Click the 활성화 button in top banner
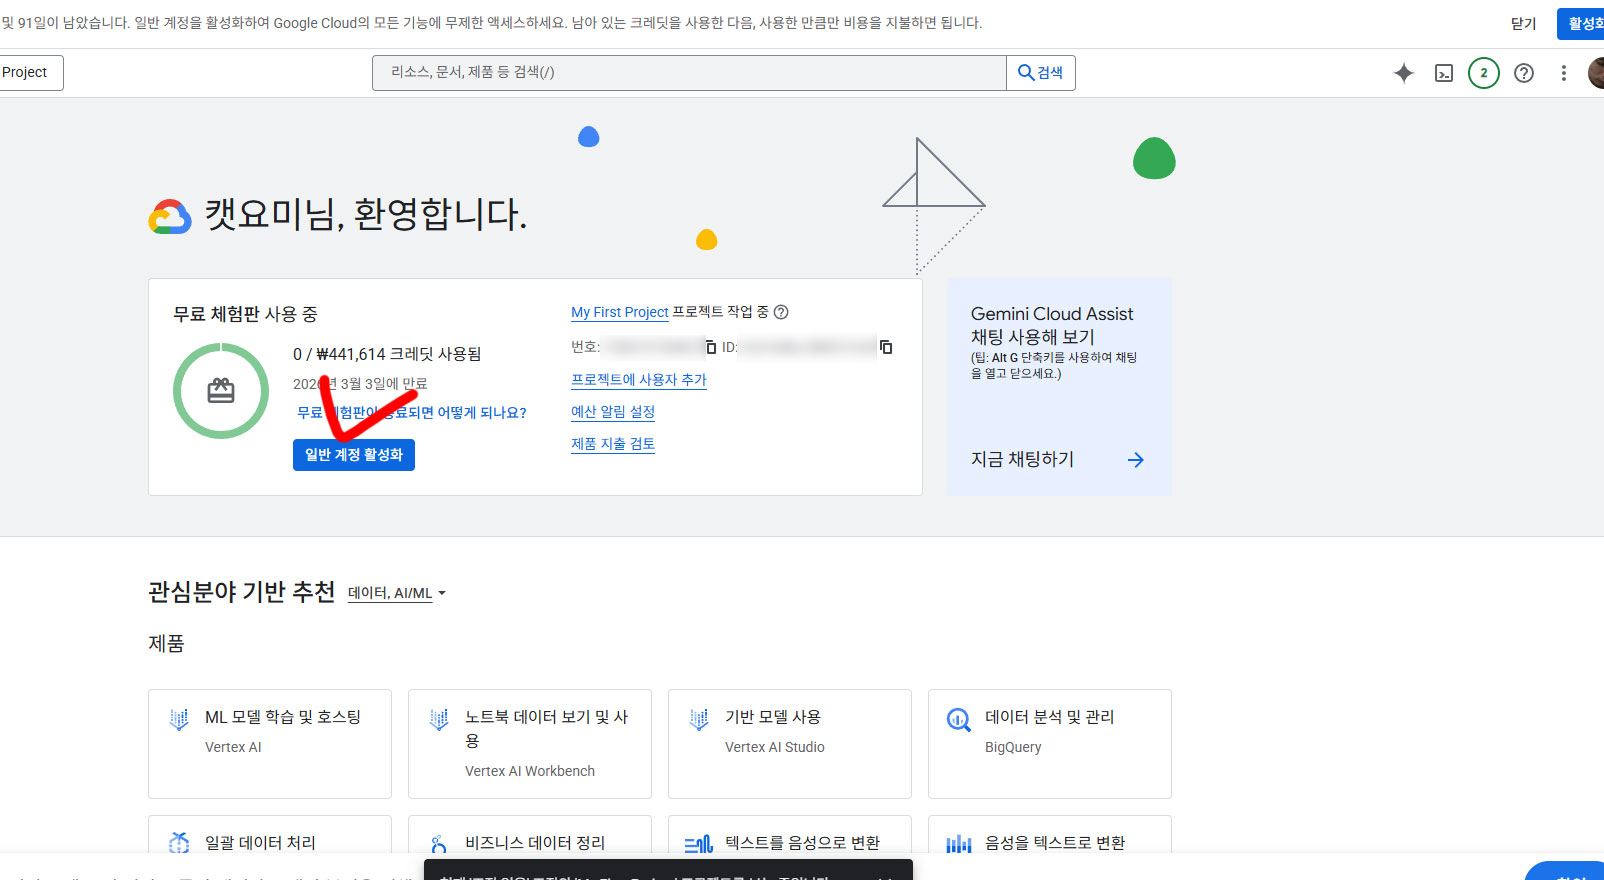 pos(1582,24)
